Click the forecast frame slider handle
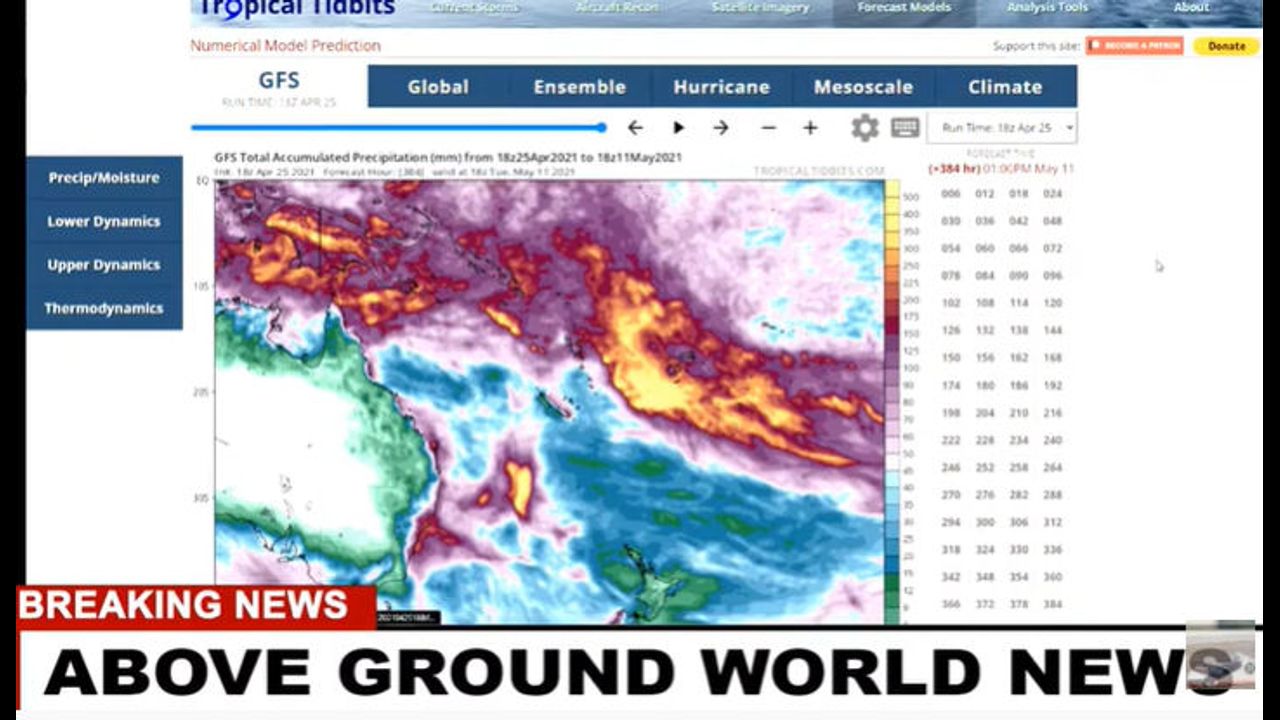The height and width of the screenshot is (720, 1280). 602,128
